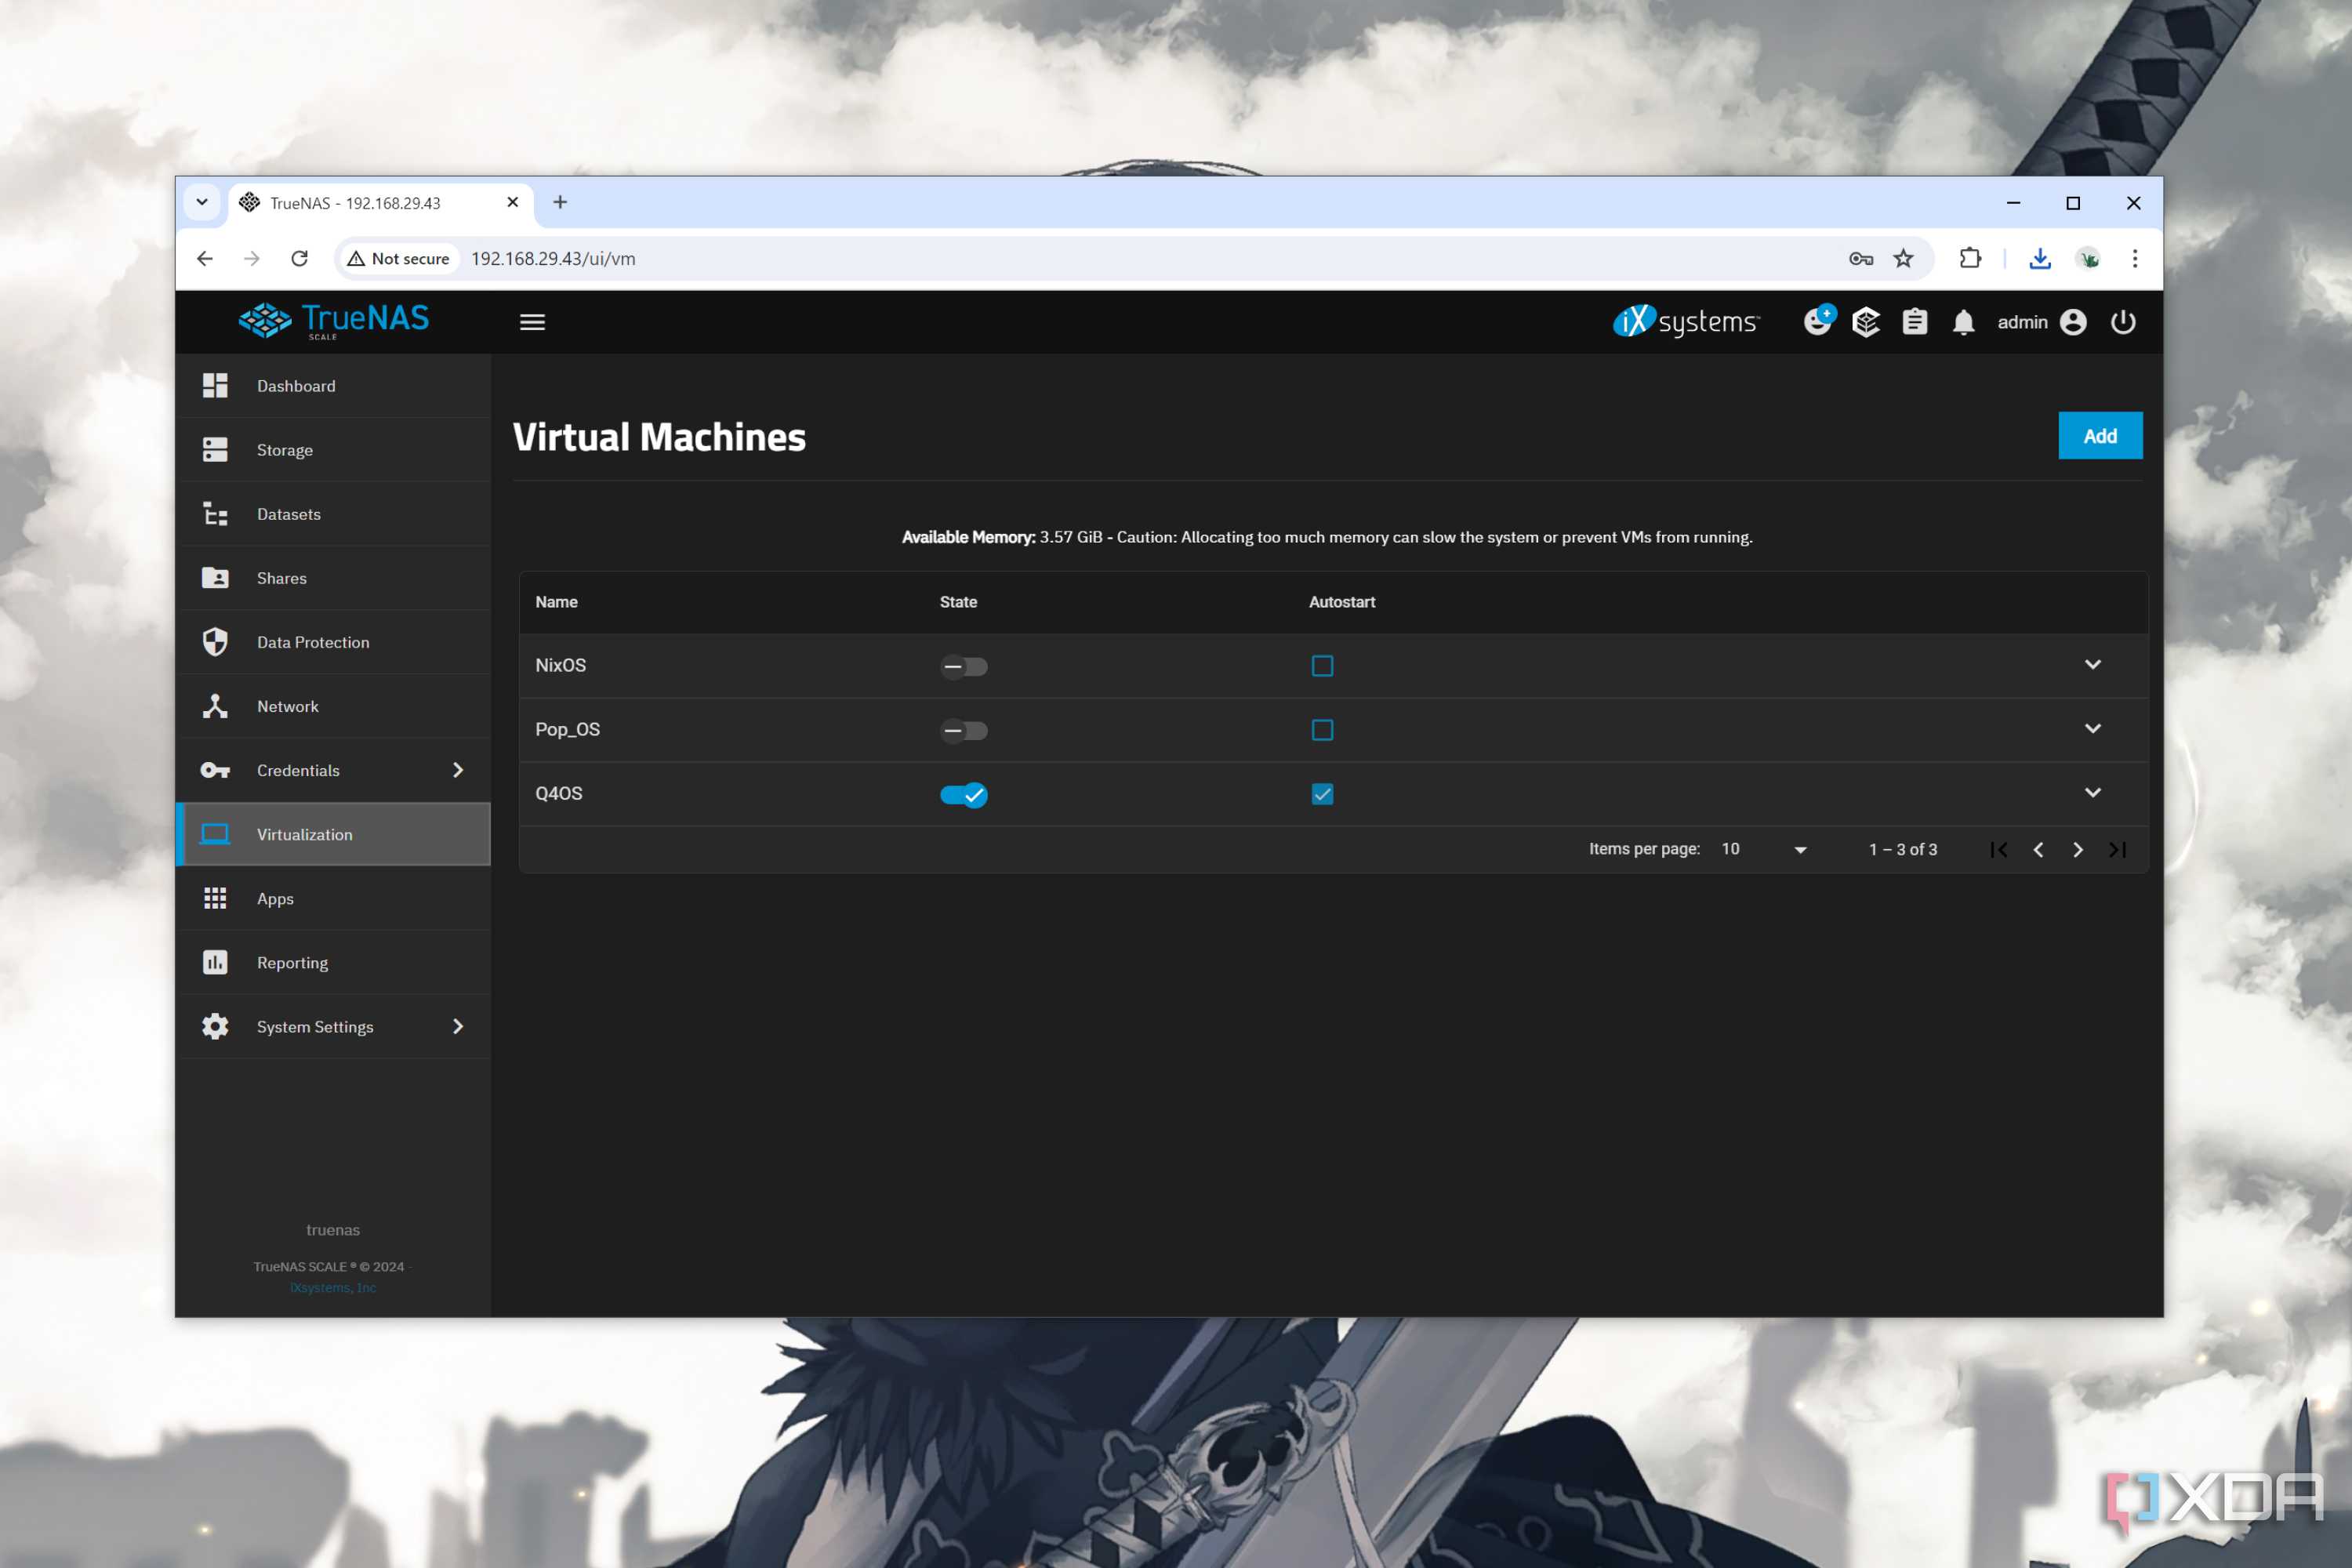Click the Add virtual machine button
The image size is (2352, 1568).
point(2100,436)
